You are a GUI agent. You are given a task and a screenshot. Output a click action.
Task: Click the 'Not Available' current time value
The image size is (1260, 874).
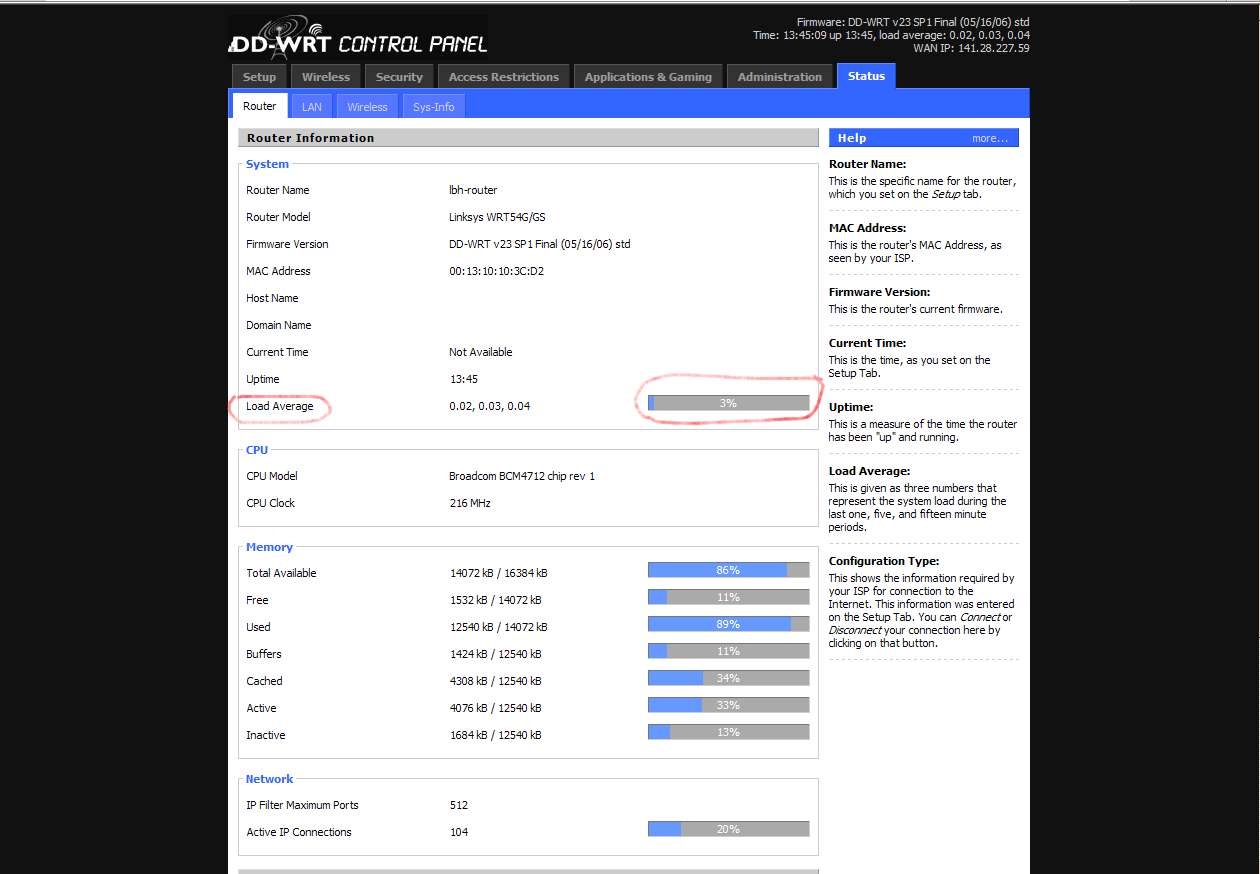click(x=481, y=352)
